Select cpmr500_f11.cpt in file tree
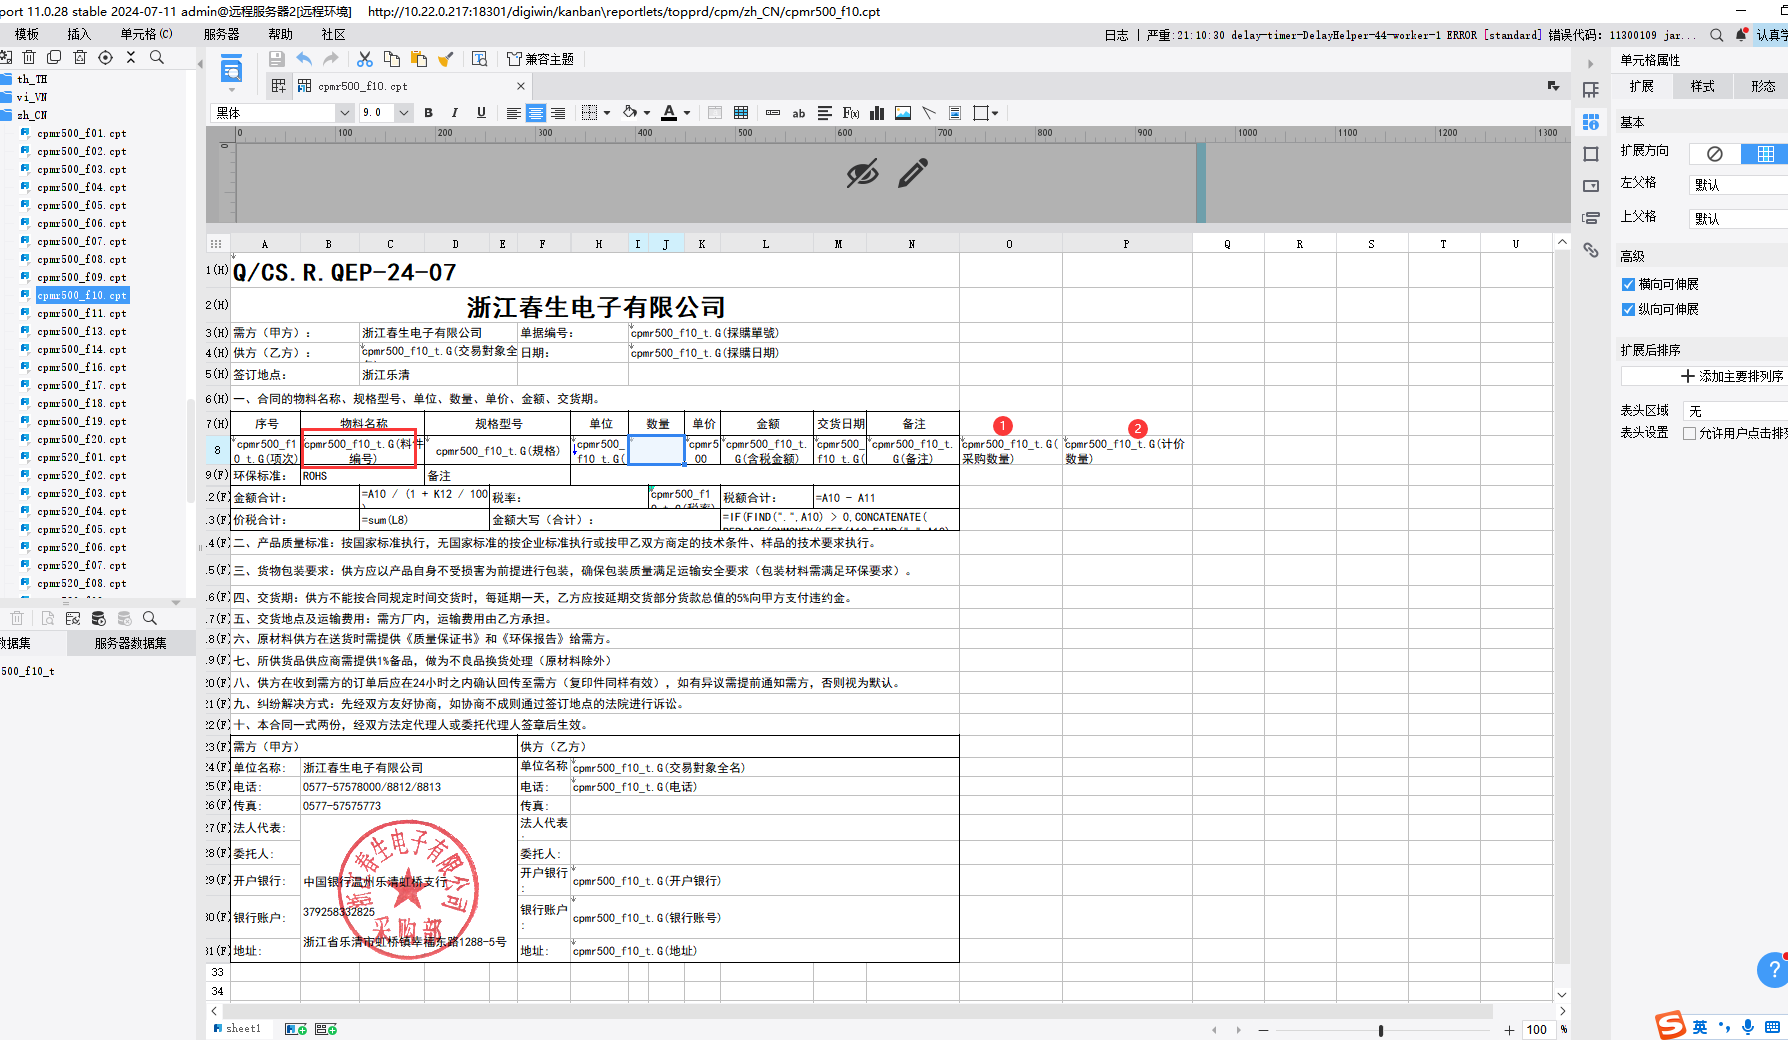The image size is (1788, 1040). [81, 314]
